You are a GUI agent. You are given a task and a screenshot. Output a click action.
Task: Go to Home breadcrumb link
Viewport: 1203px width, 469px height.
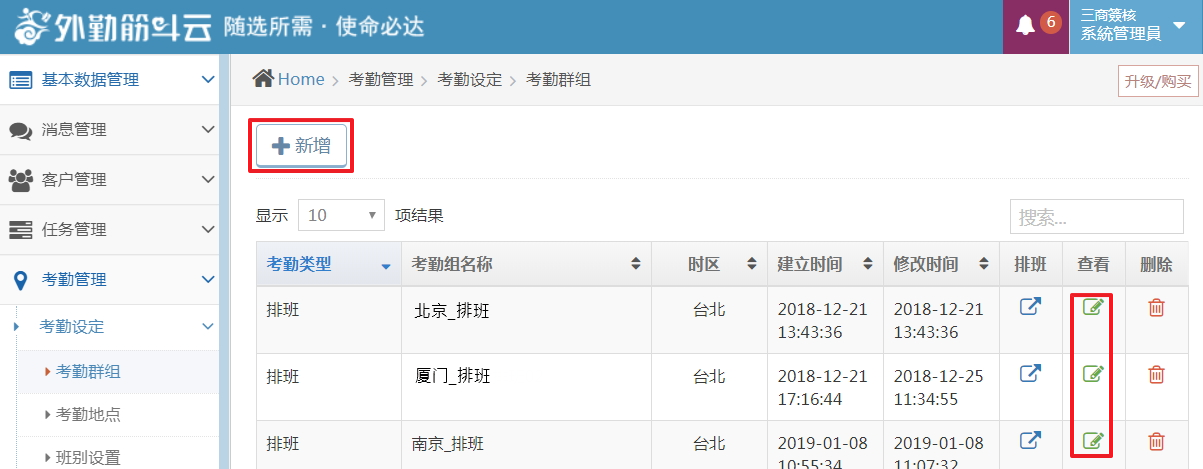[x=301, y=79]
